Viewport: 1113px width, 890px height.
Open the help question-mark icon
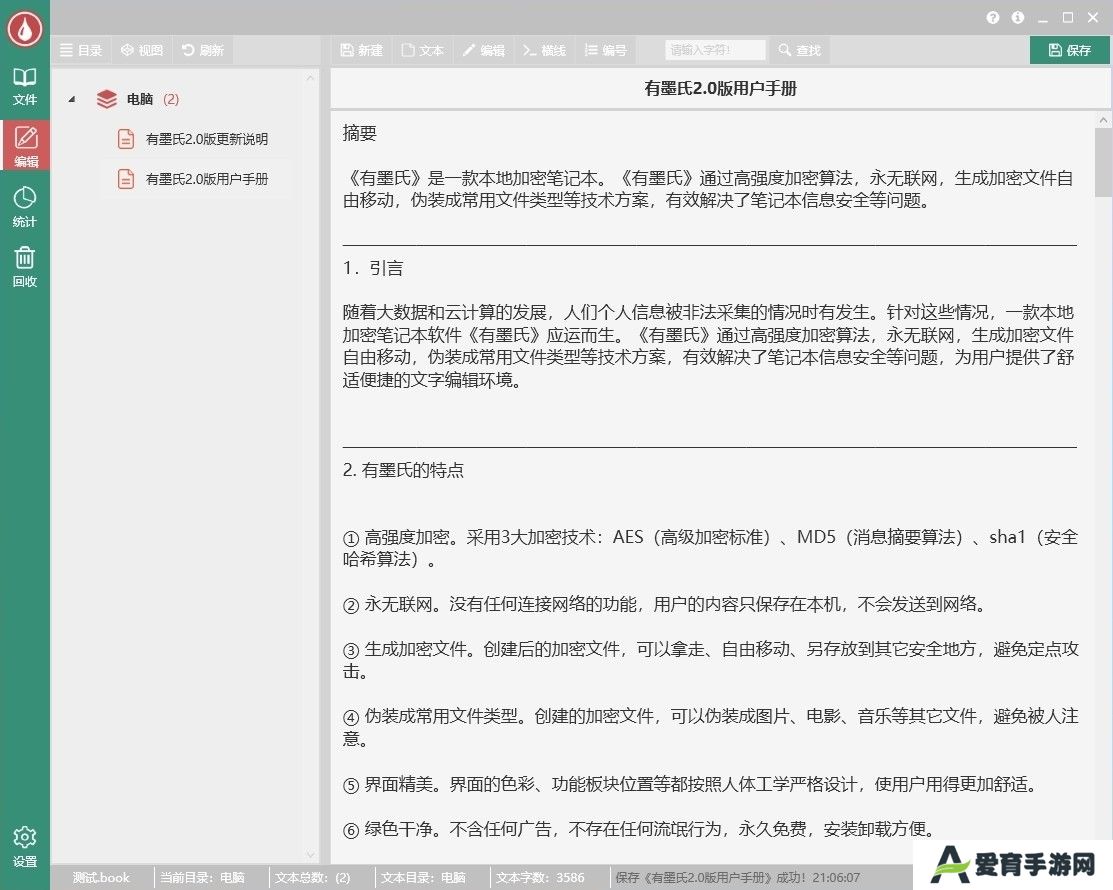[992, 18]
